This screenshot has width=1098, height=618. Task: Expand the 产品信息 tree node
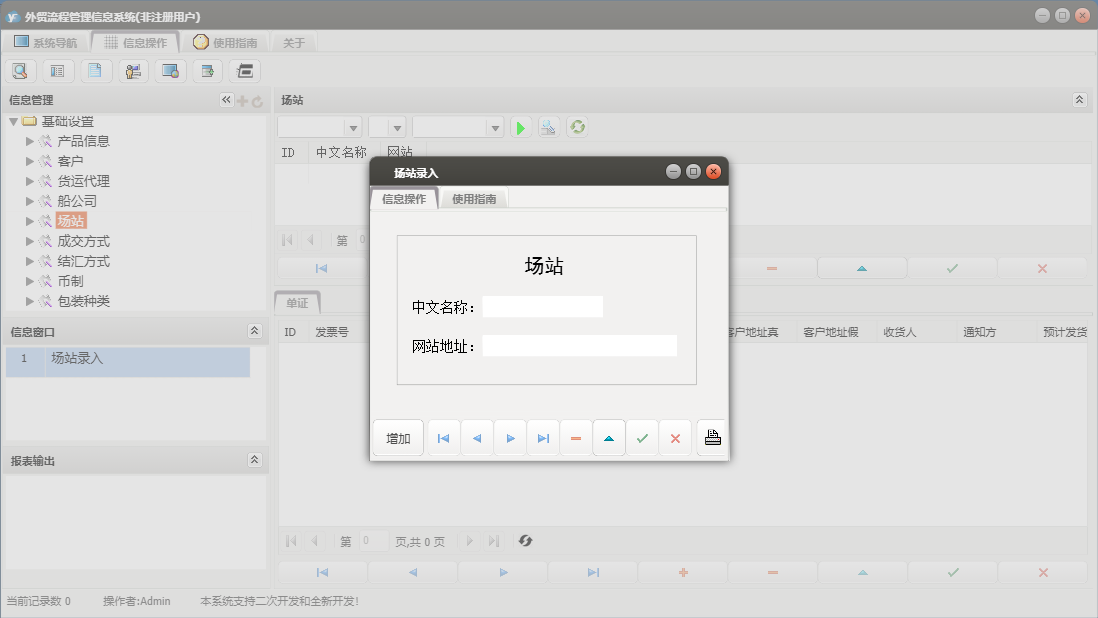pyautogui.click(x=30, y=140)
